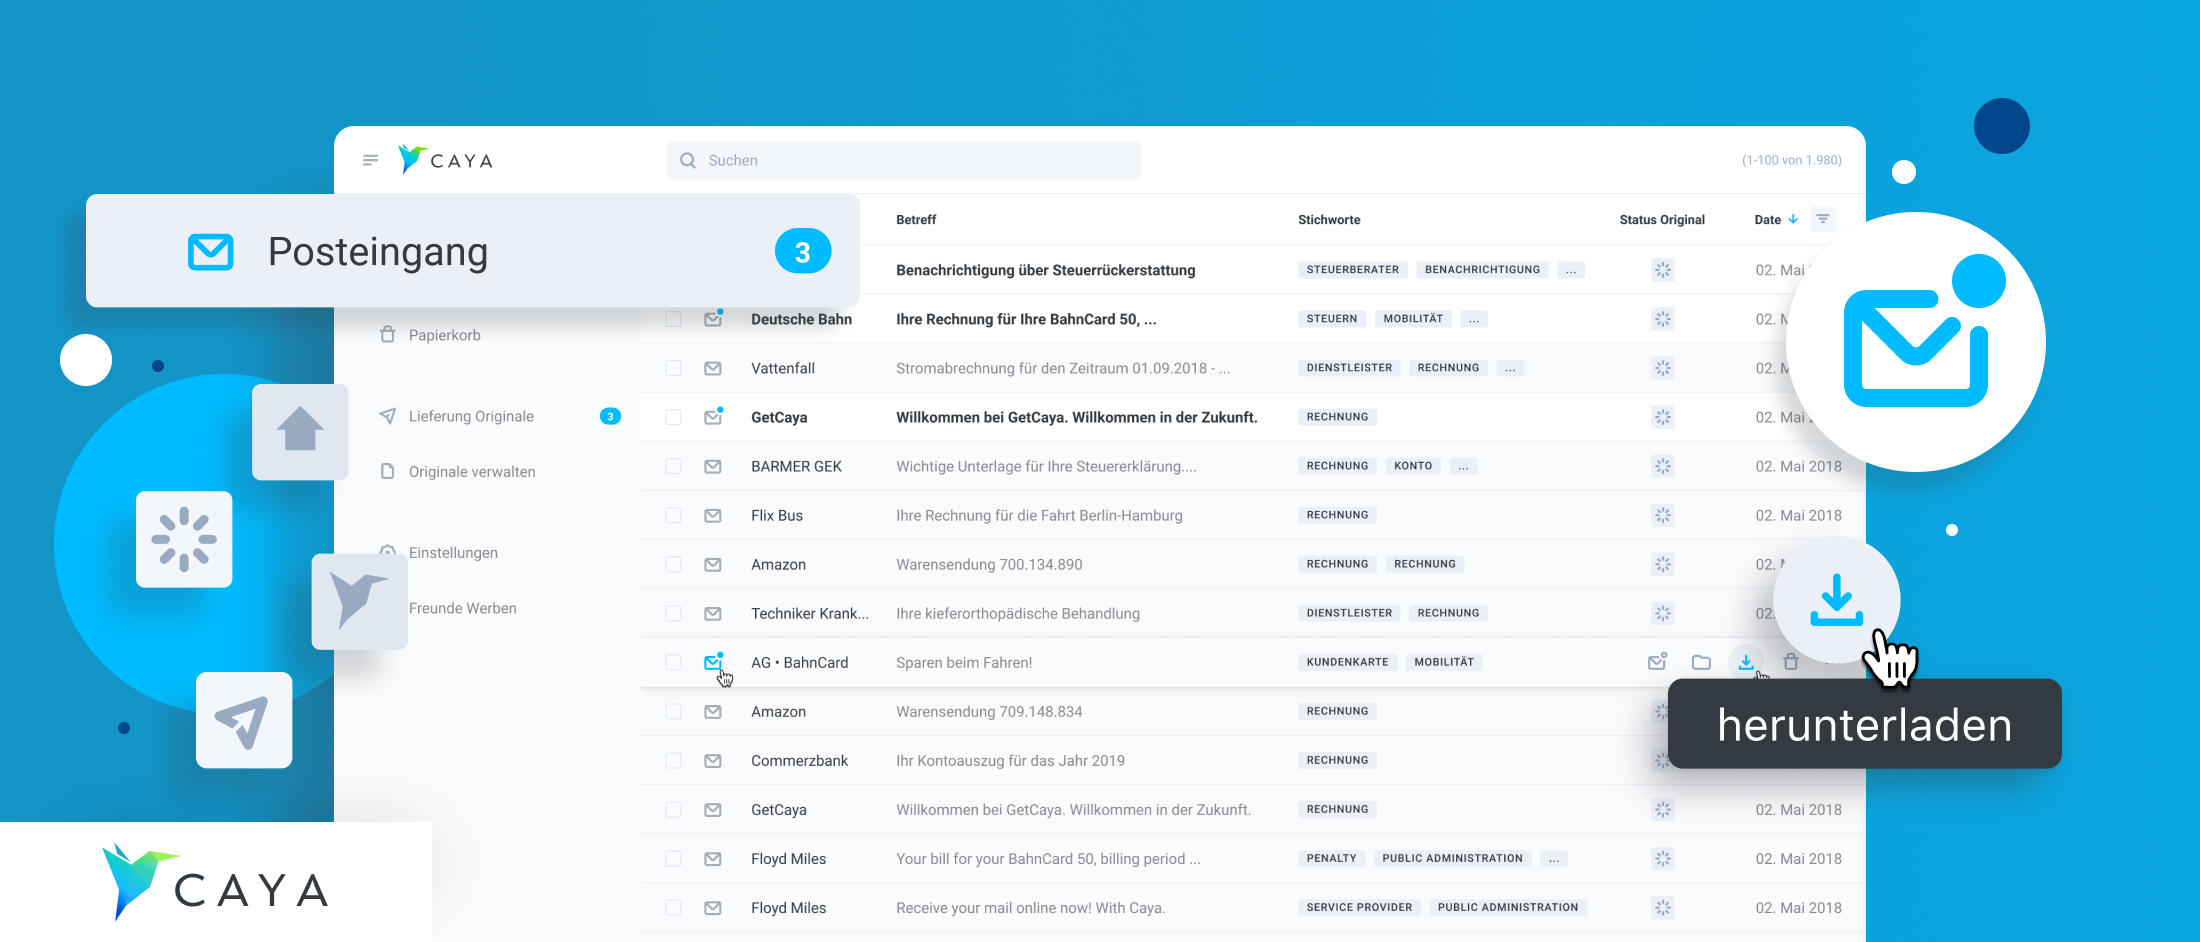This screenshot has width=2200, height=942.
Task: Click the BENACHRICHTIGUNG tag
Action: (1482, 270)
